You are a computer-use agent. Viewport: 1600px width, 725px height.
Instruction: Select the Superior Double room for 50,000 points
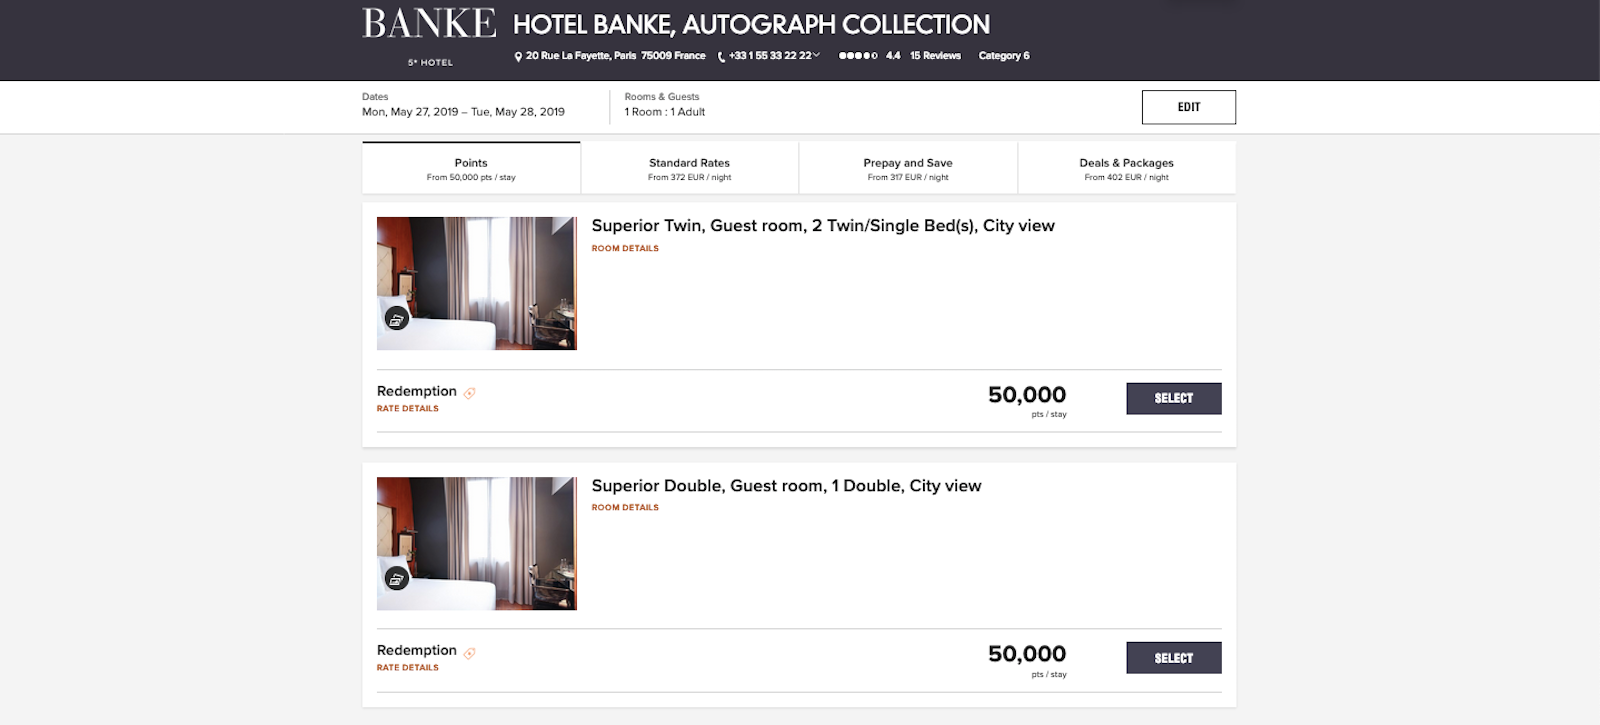(x=1173, y=658)
